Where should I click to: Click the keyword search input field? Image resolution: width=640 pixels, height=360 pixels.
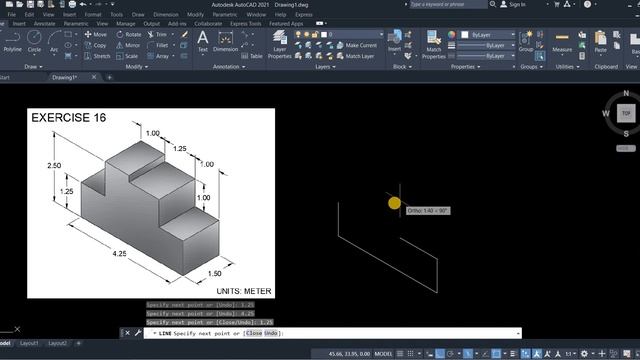[448, 4]
